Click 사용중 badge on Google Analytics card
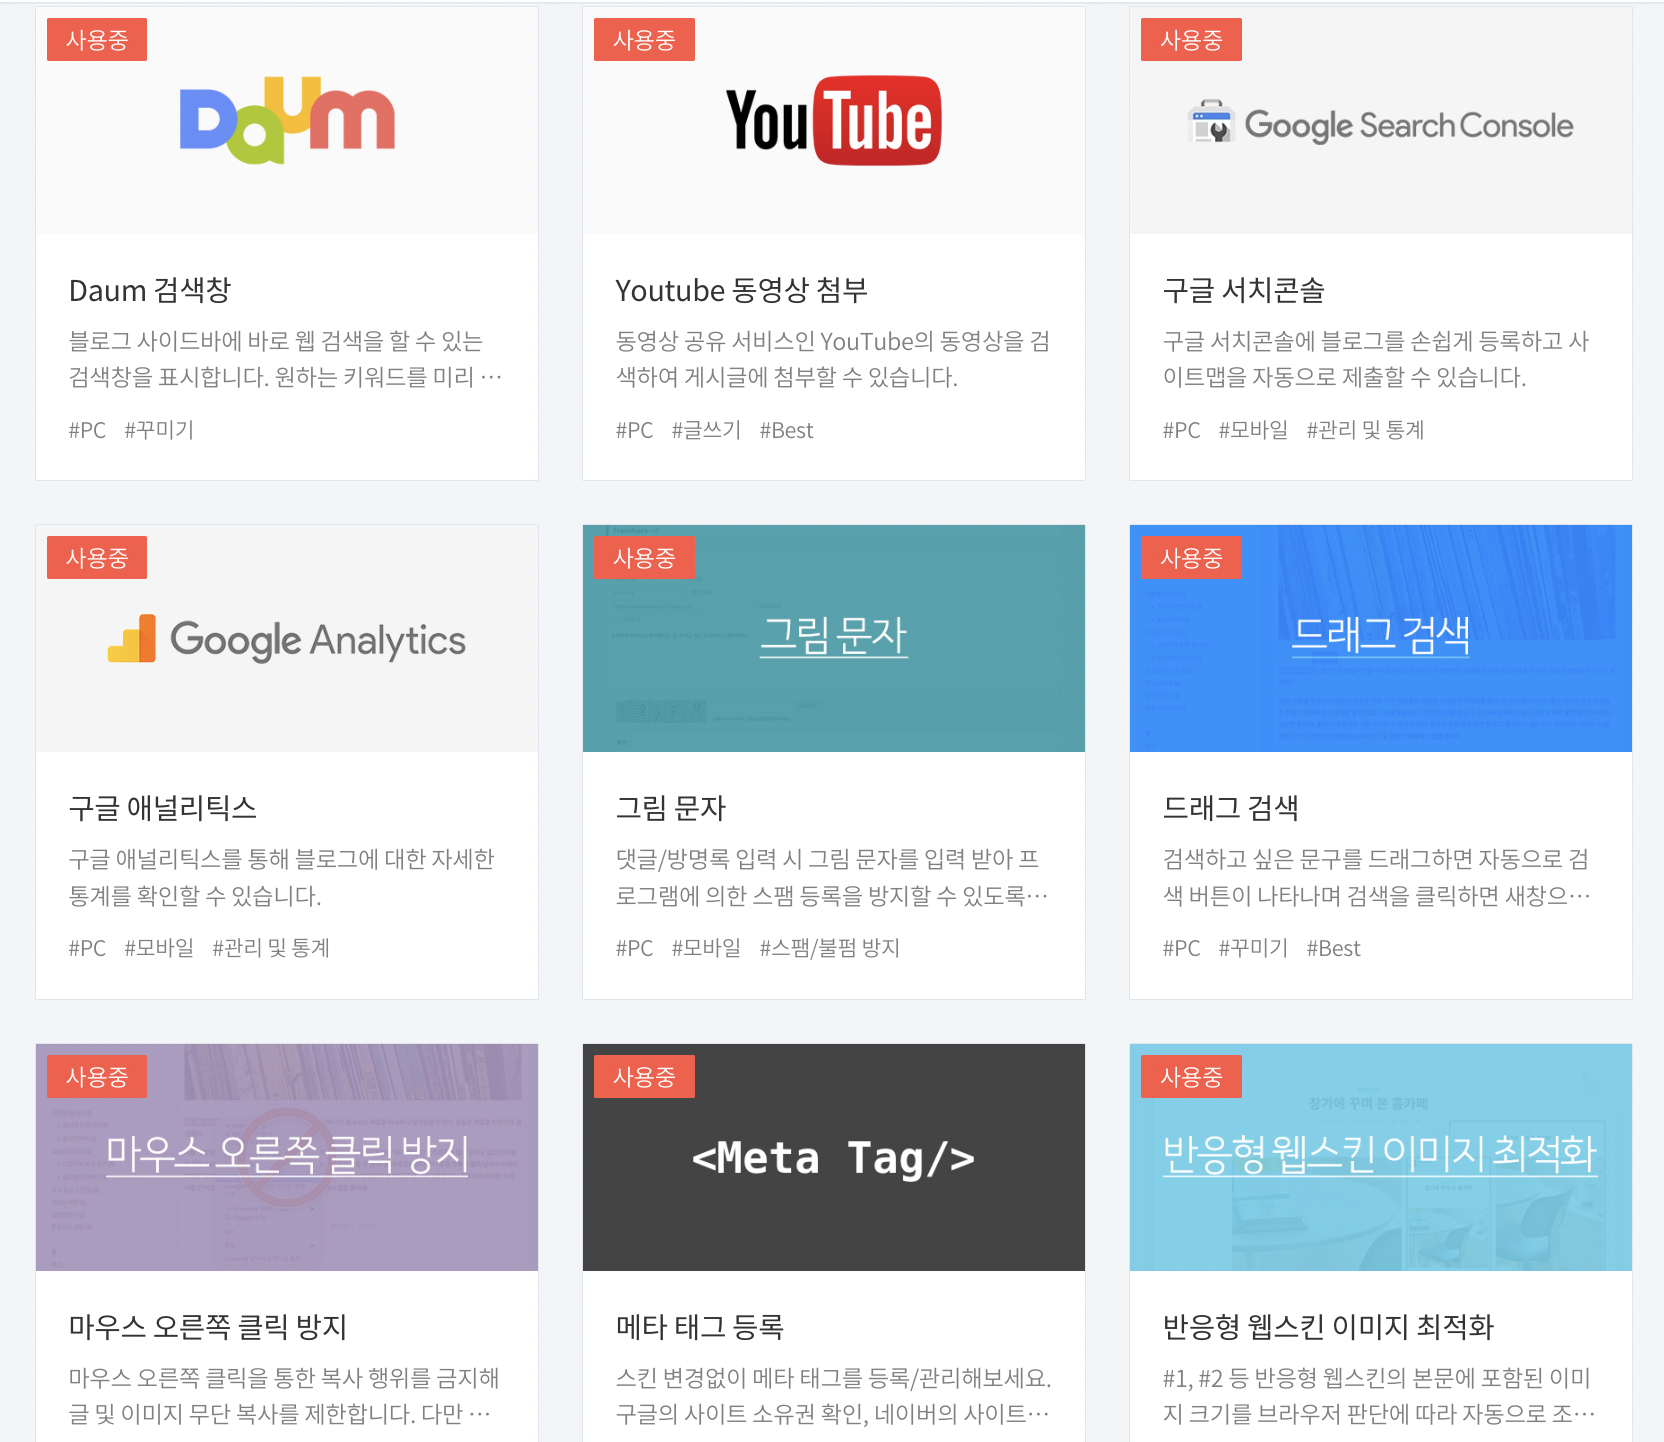 (x=97, y=558)
